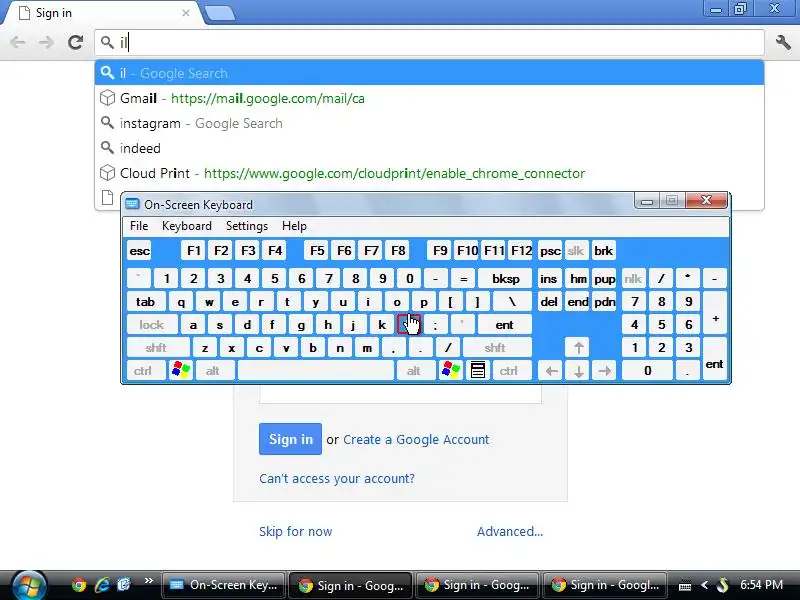Image resolution: width=800 pixels, height=600 pixels.
Task: Click the esc key on the on-screen keyboard
Action: pos(139,251)
